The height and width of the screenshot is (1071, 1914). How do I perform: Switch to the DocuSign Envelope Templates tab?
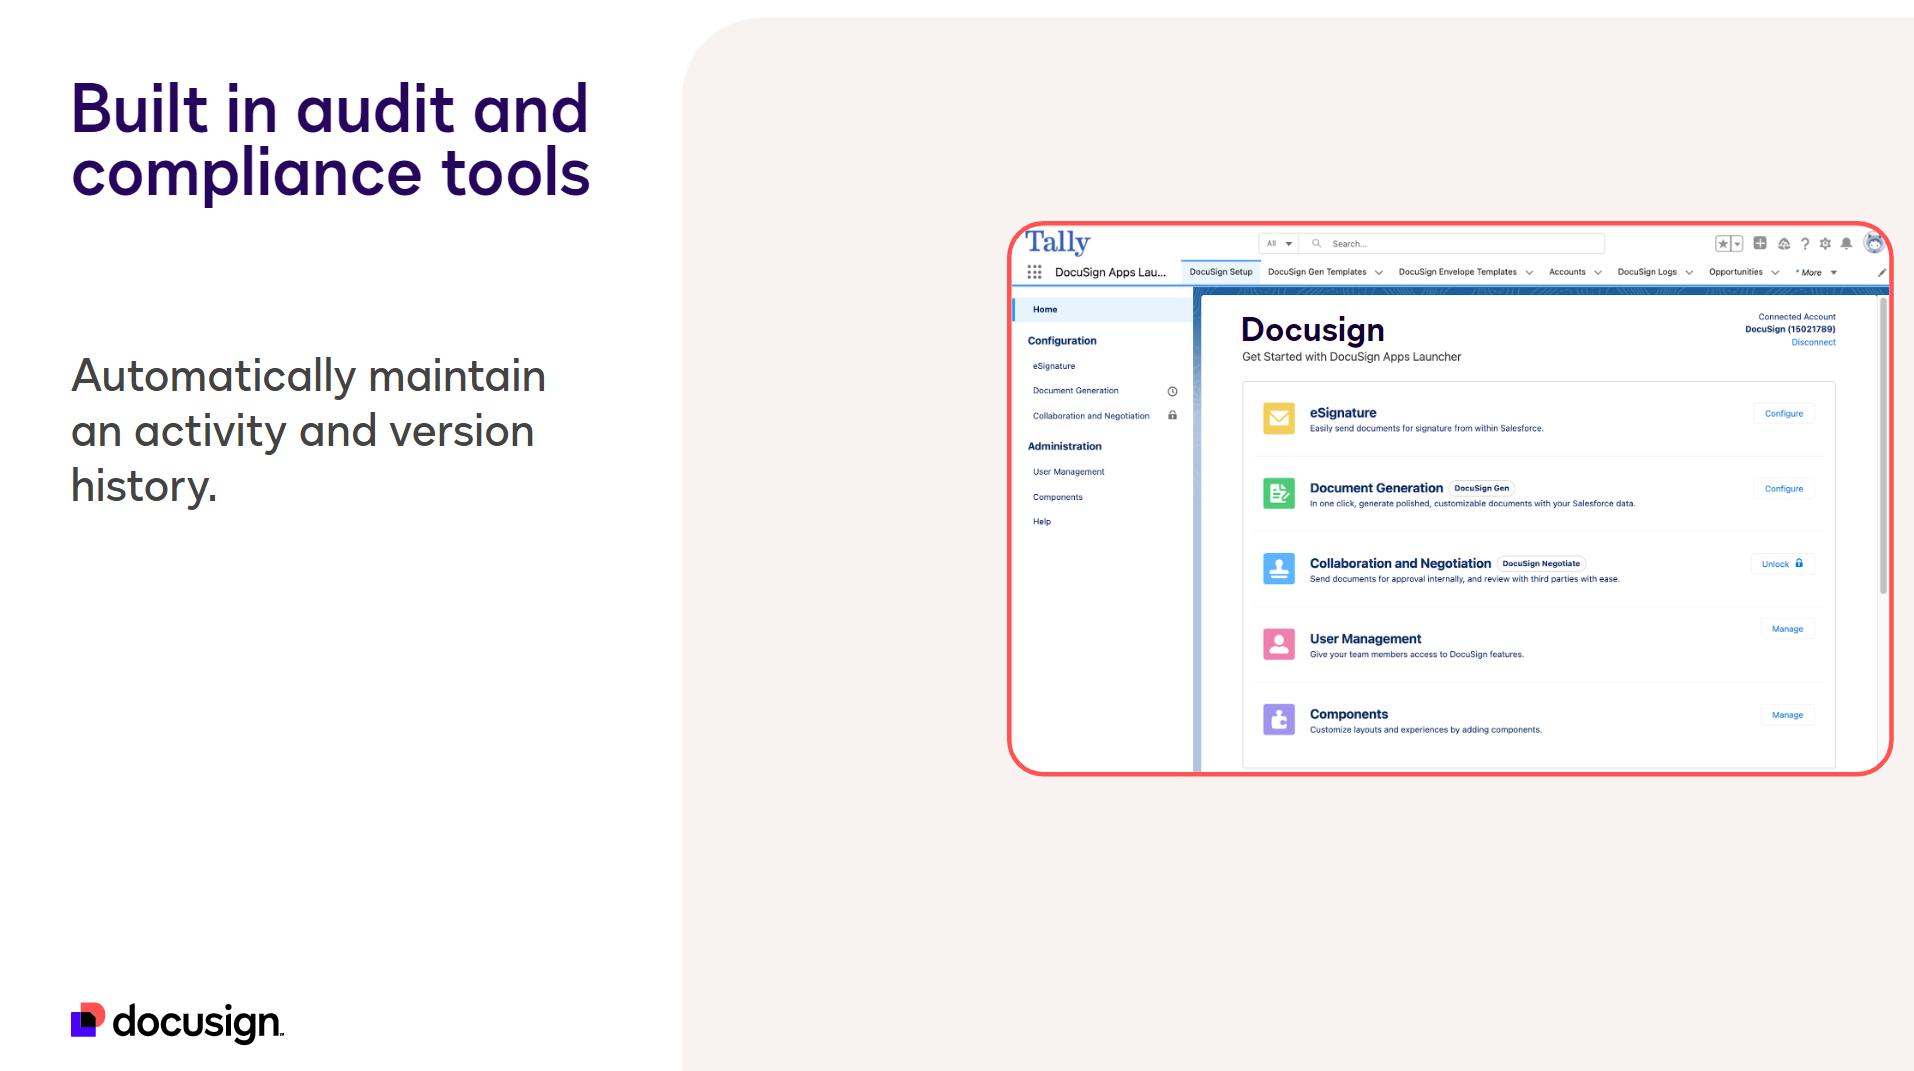coord(1457,272)
